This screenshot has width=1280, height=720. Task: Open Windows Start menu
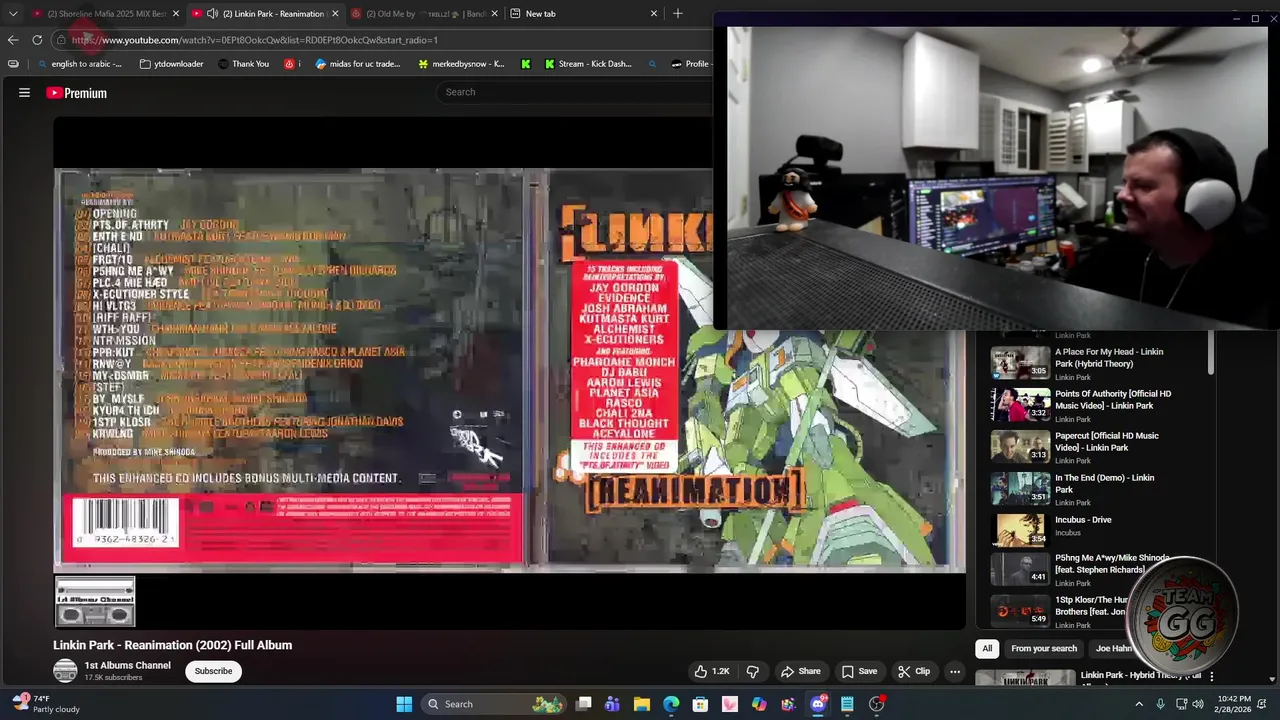pyautogui.click(x=404, y=704)
